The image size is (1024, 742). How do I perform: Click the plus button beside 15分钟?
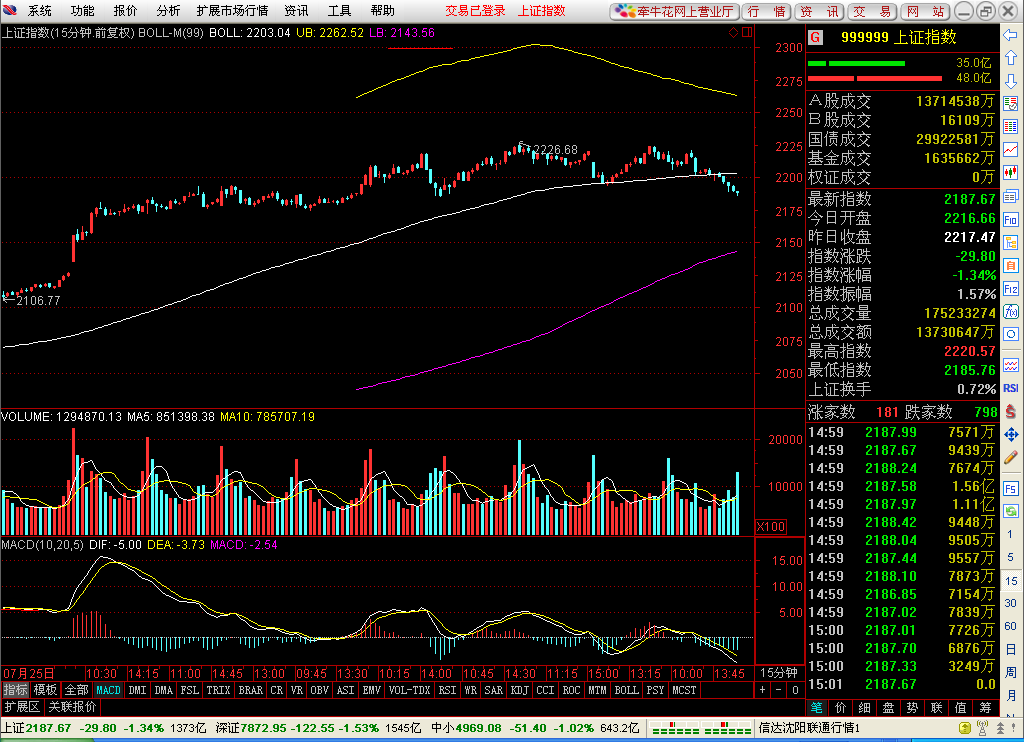pyautogui.click(x=763, y=690)
